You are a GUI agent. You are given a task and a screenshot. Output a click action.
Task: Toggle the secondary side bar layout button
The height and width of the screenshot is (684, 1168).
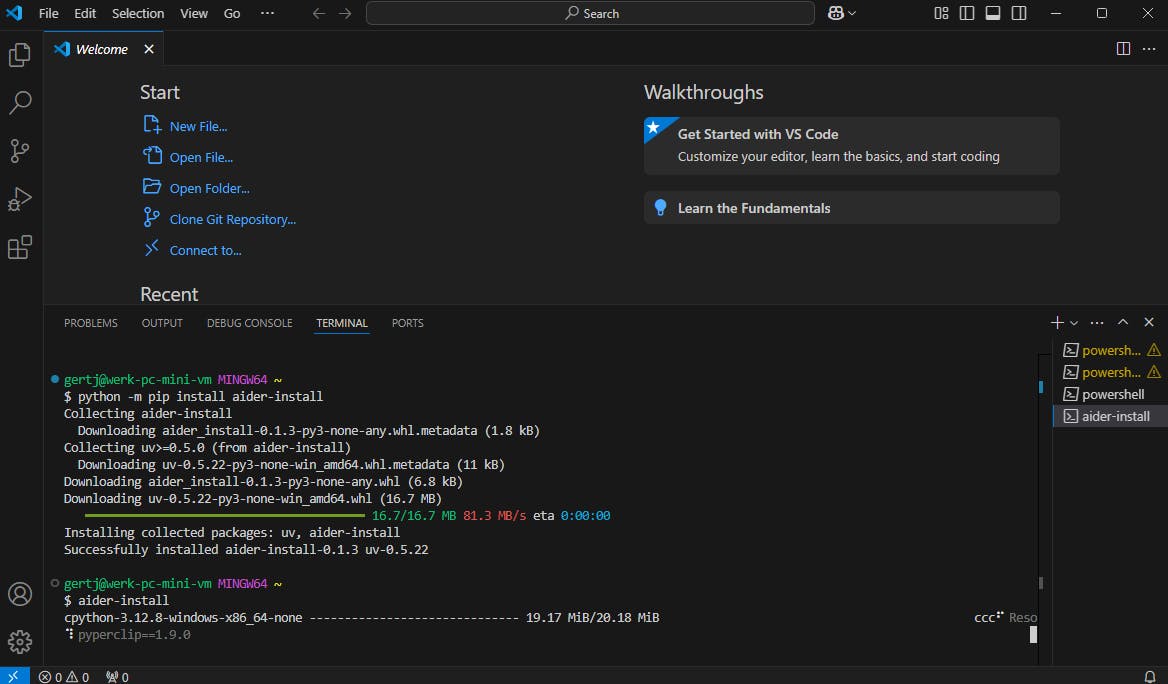(x=1019, y=13)
